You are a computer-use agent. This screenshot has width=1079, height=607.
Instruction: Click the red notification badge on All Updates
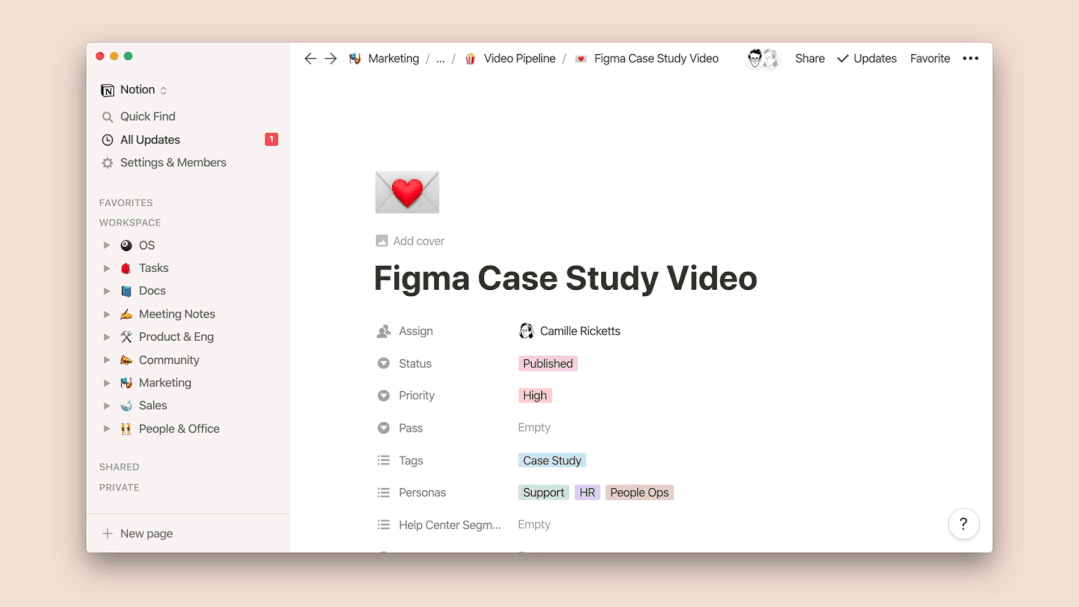click(x=271, y=140)
